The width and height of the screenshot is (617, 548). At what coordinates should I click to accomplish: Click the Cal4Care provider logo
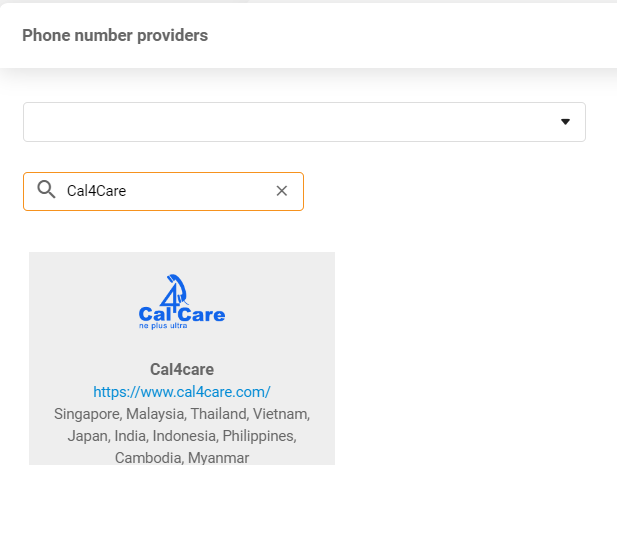tap(181, 302)
